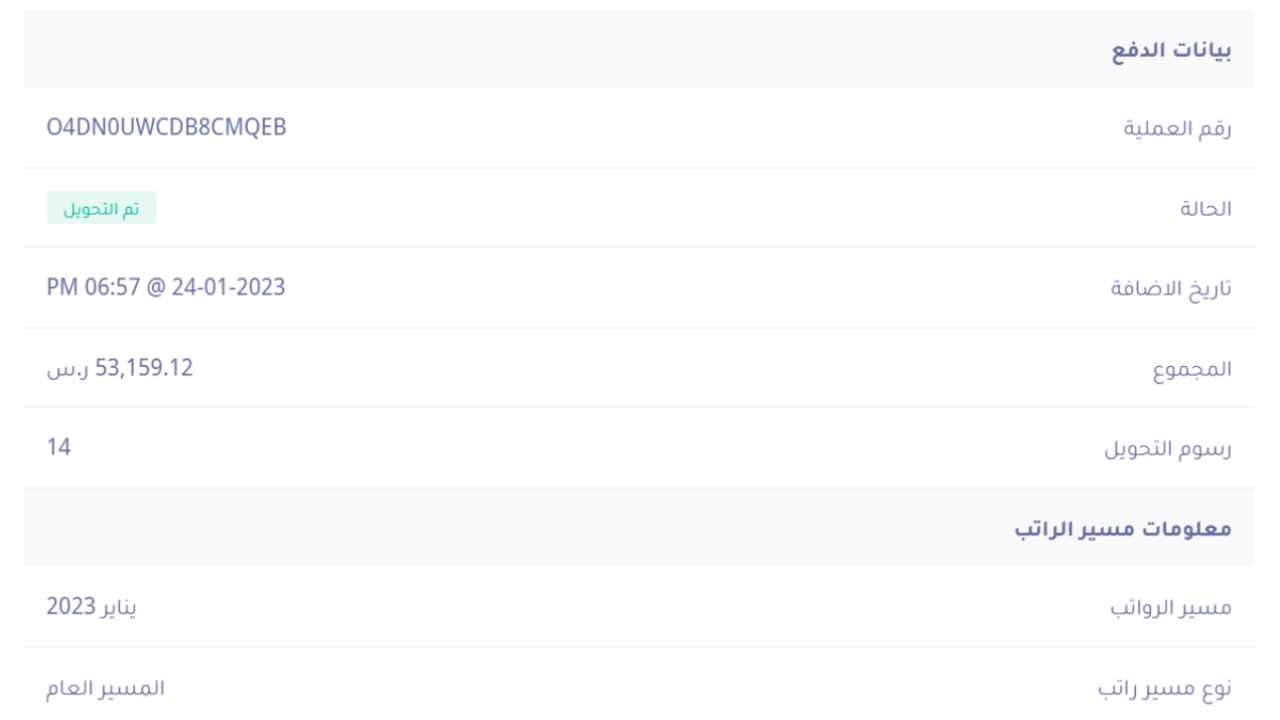Click the date 24-01-2023
Viewport: 1280px width, 720px height.
coord(227,288)
